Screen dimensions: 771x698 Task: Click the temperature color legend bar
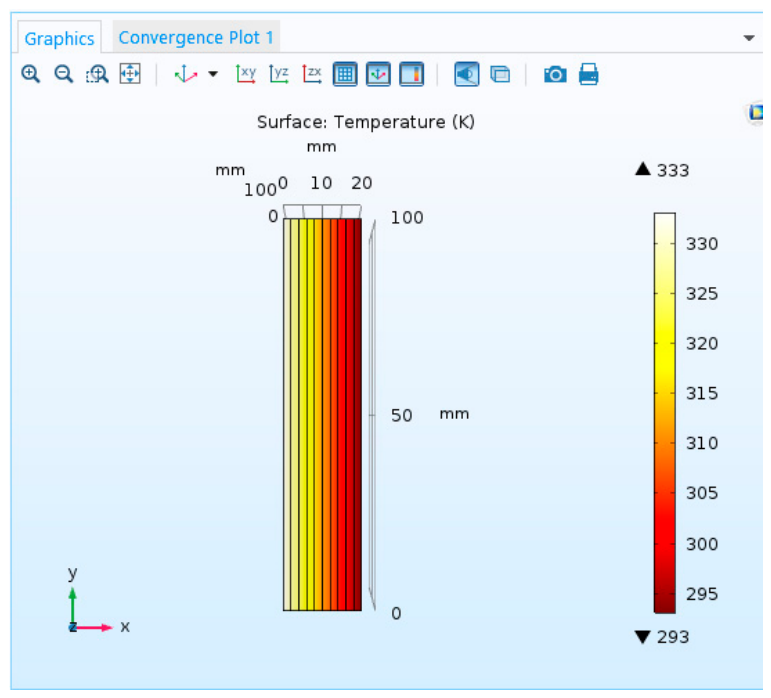(x=664, y=413)
